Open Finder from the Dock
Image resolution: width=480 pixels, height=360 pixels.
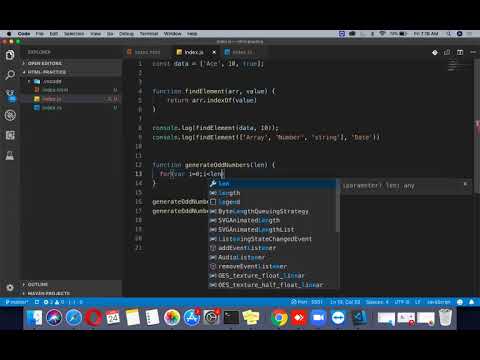pos(35,317)
